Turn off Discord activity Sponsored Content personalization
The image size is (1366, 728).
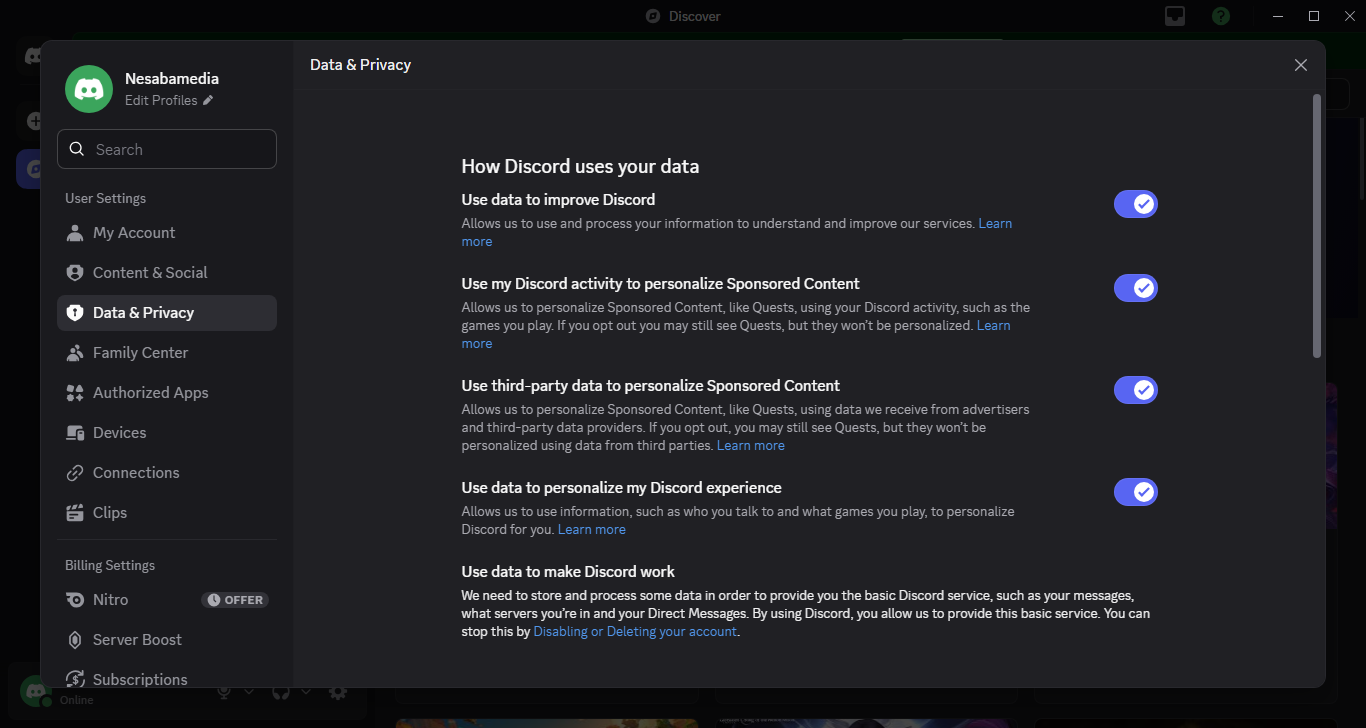pyautogui.click(x=1135, y=288)
